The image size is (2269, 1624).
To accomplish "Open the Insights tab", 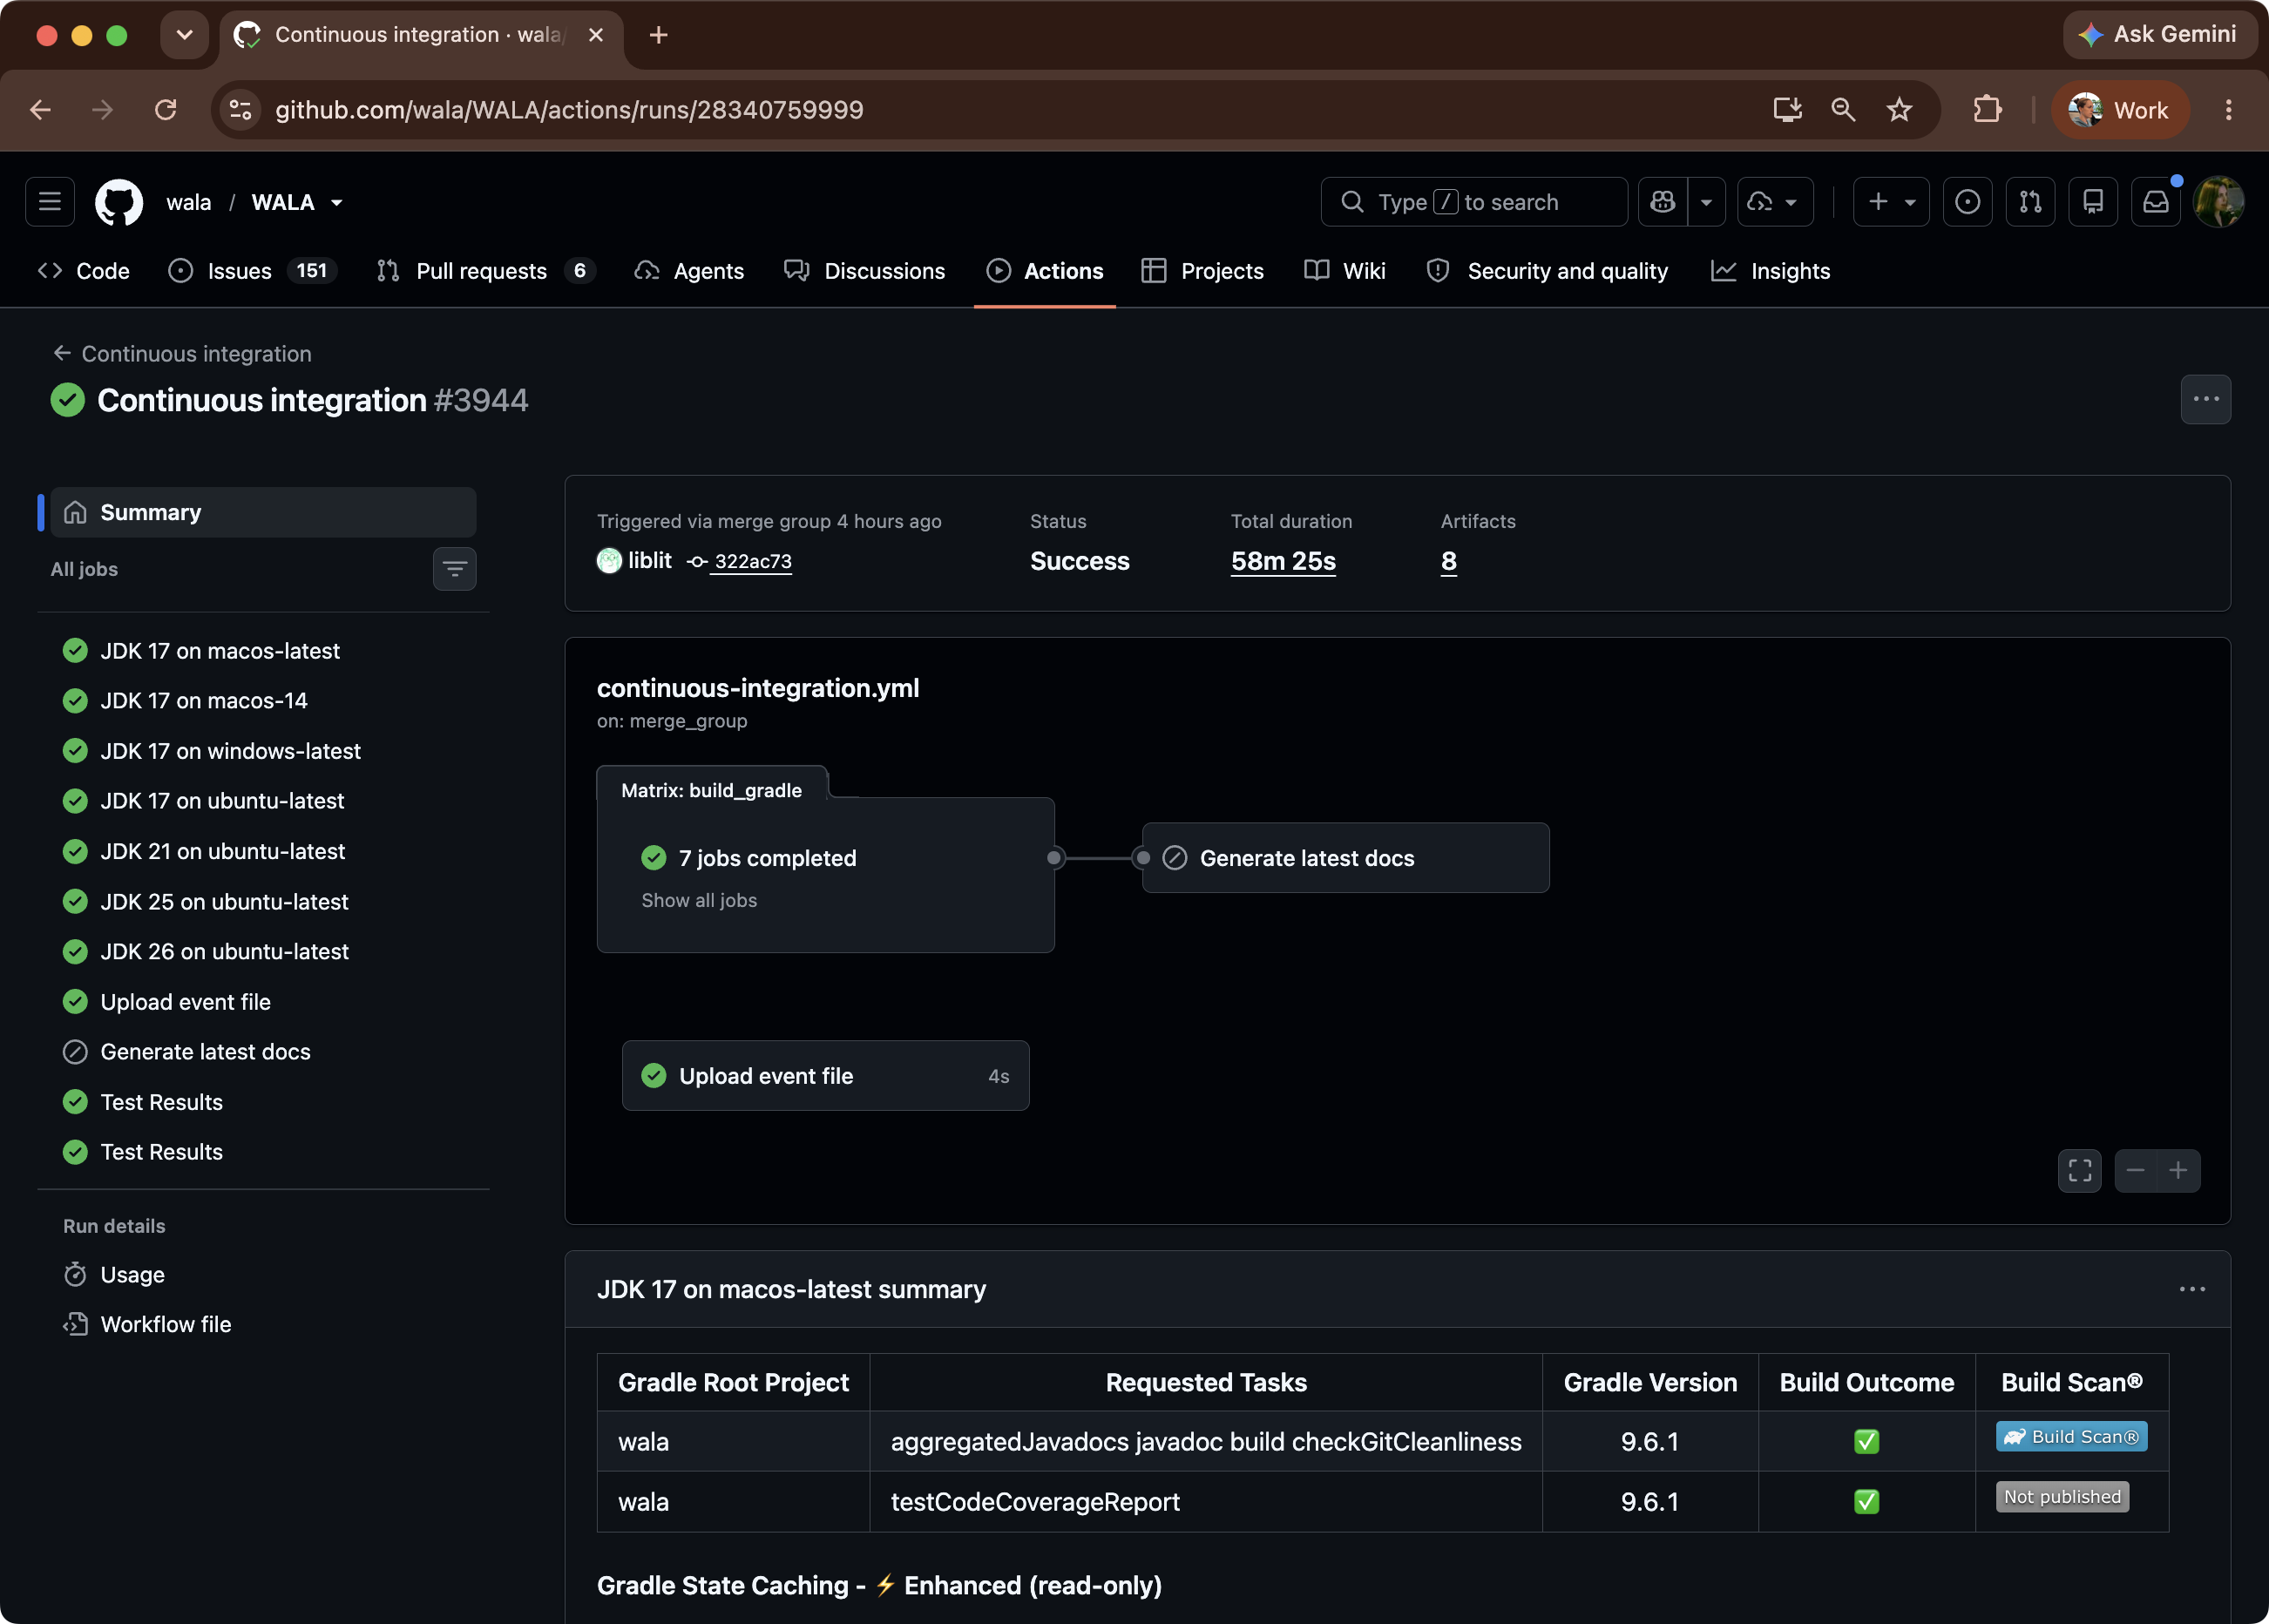I will [1770, 271].
